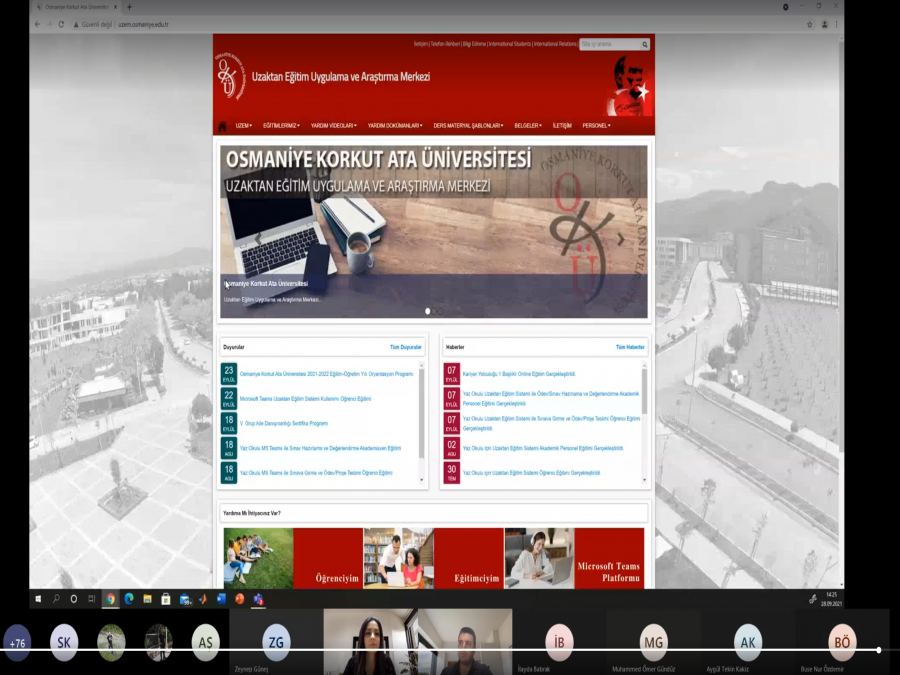The width and height of the screenshot is (900, 675).
Task: Bookmark this page with the star icon
Action: click(810, 24)
